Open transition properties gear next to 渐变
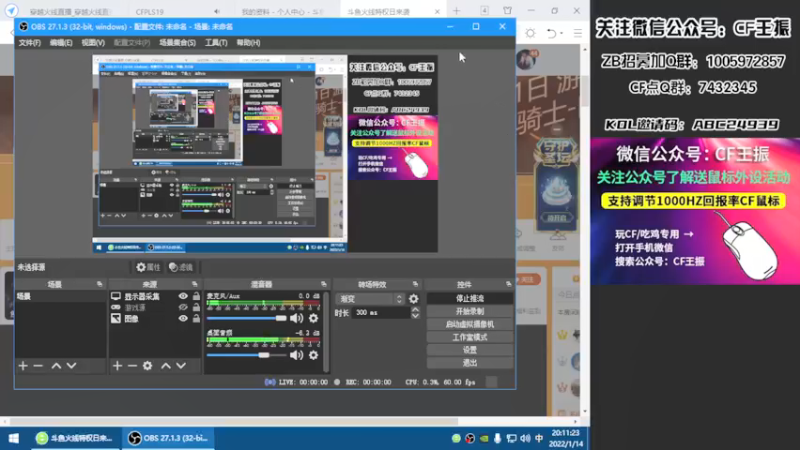Screen dimensions: 800x450 tap(414, 299)
